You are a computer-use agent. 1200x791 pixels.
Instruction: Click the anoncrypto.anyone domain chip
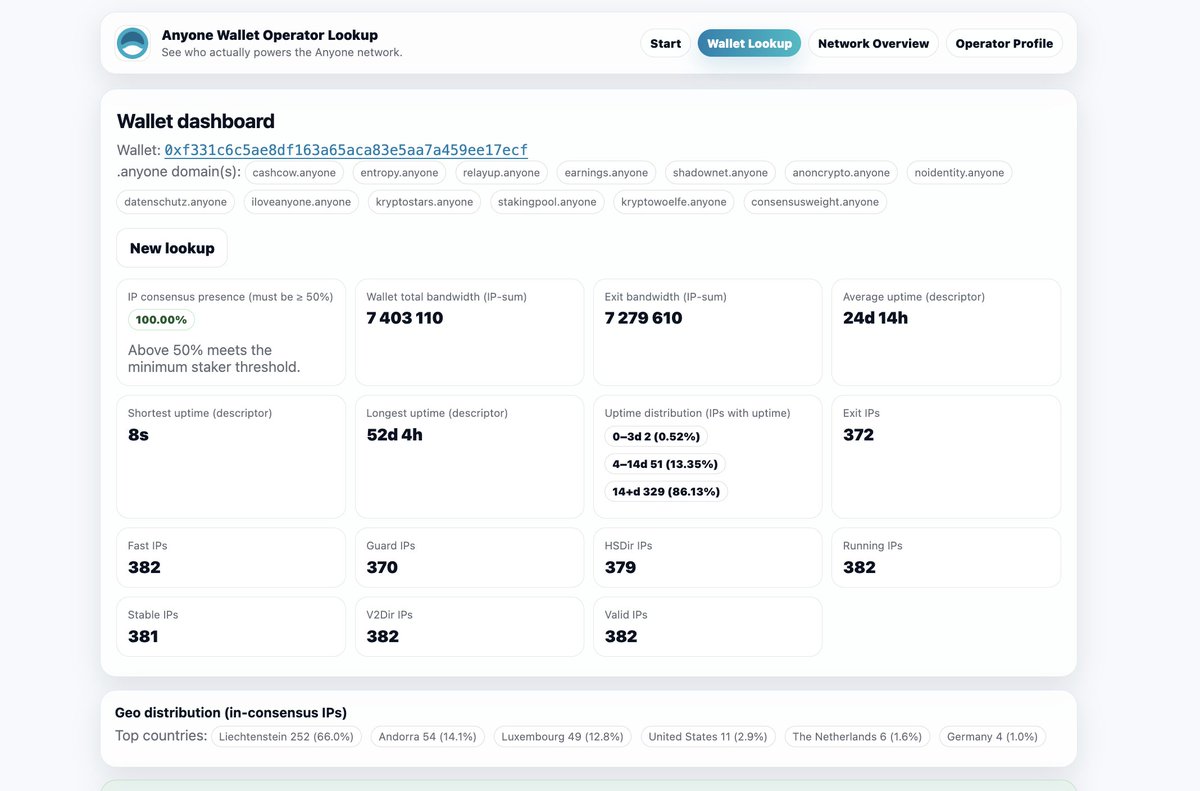pyautogui.click(x=841, y=173)
